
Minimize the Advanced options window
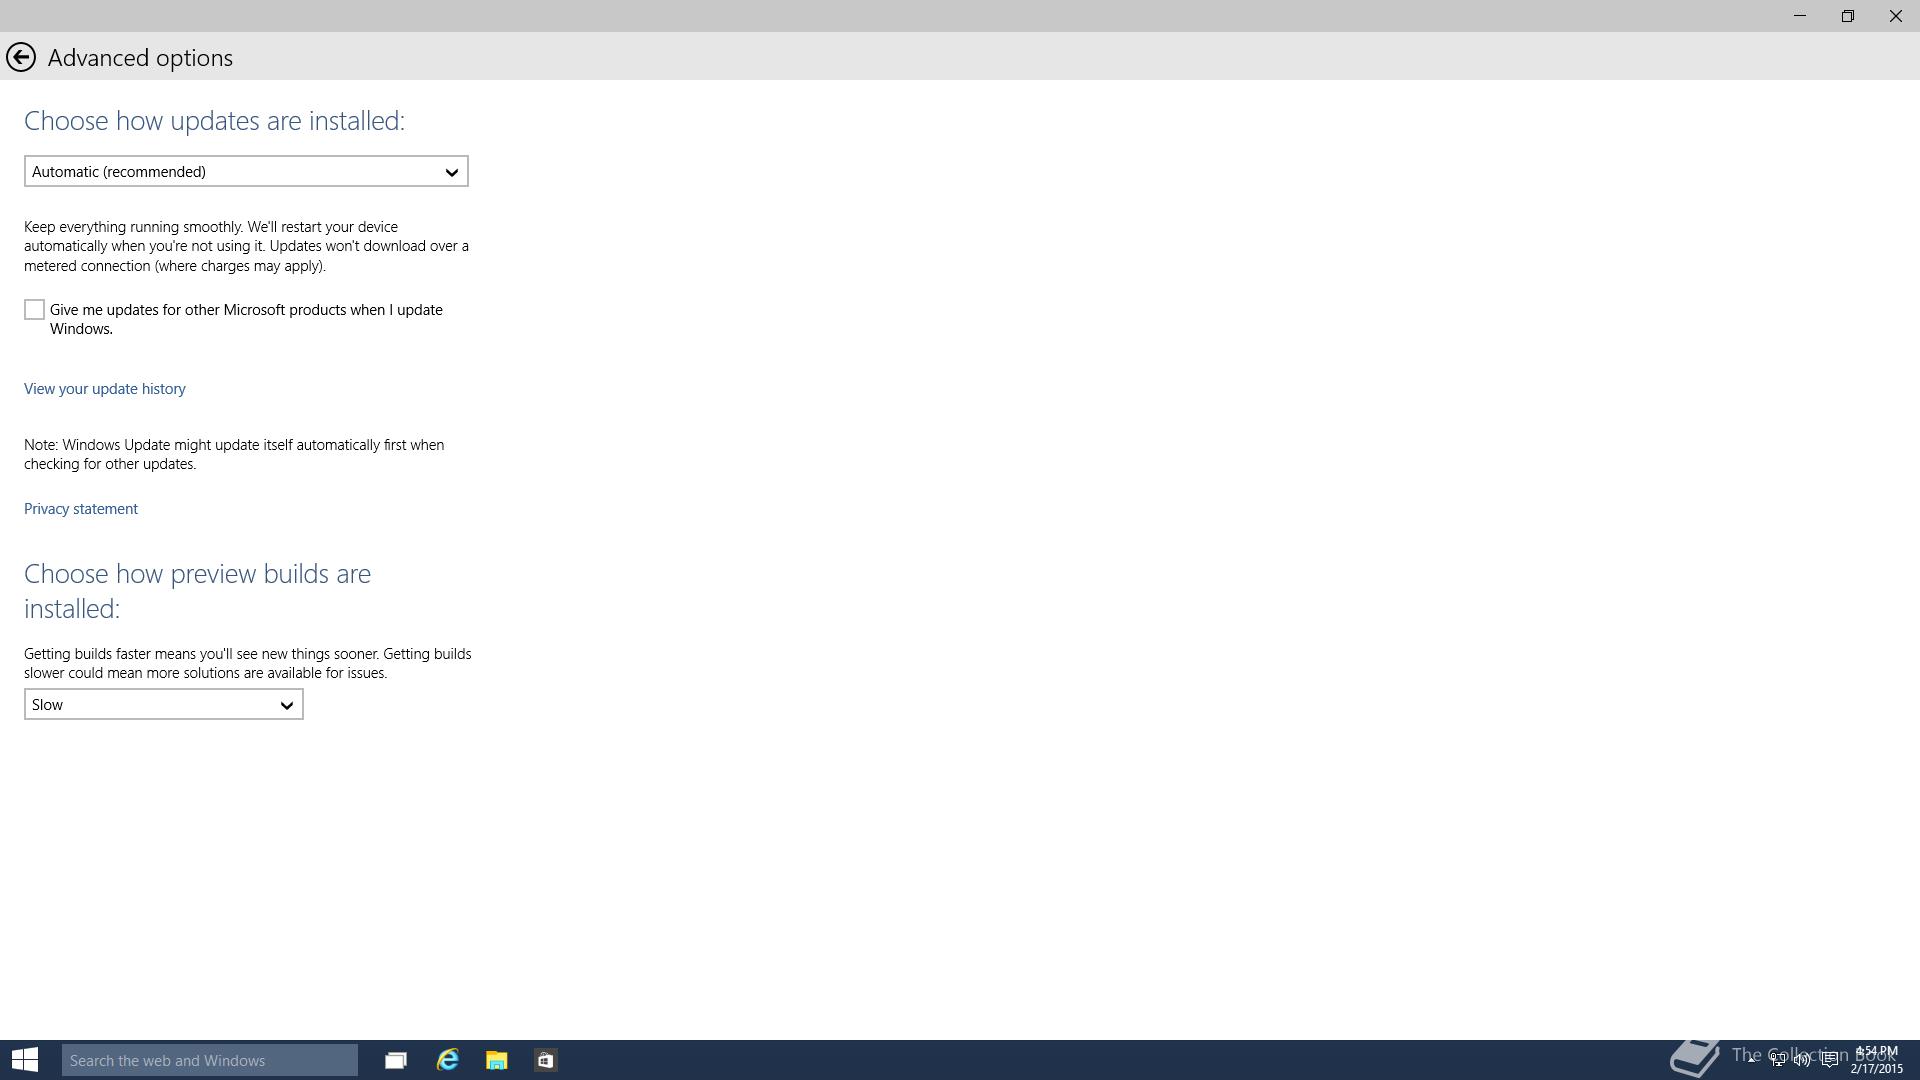coord(1800,16)
